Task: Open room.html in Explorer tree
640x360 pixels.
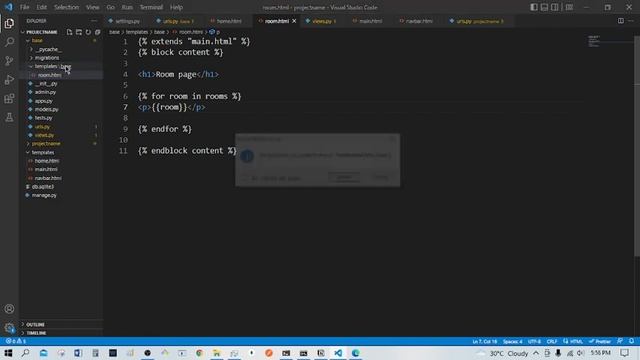Action: [x=49, y=75]
